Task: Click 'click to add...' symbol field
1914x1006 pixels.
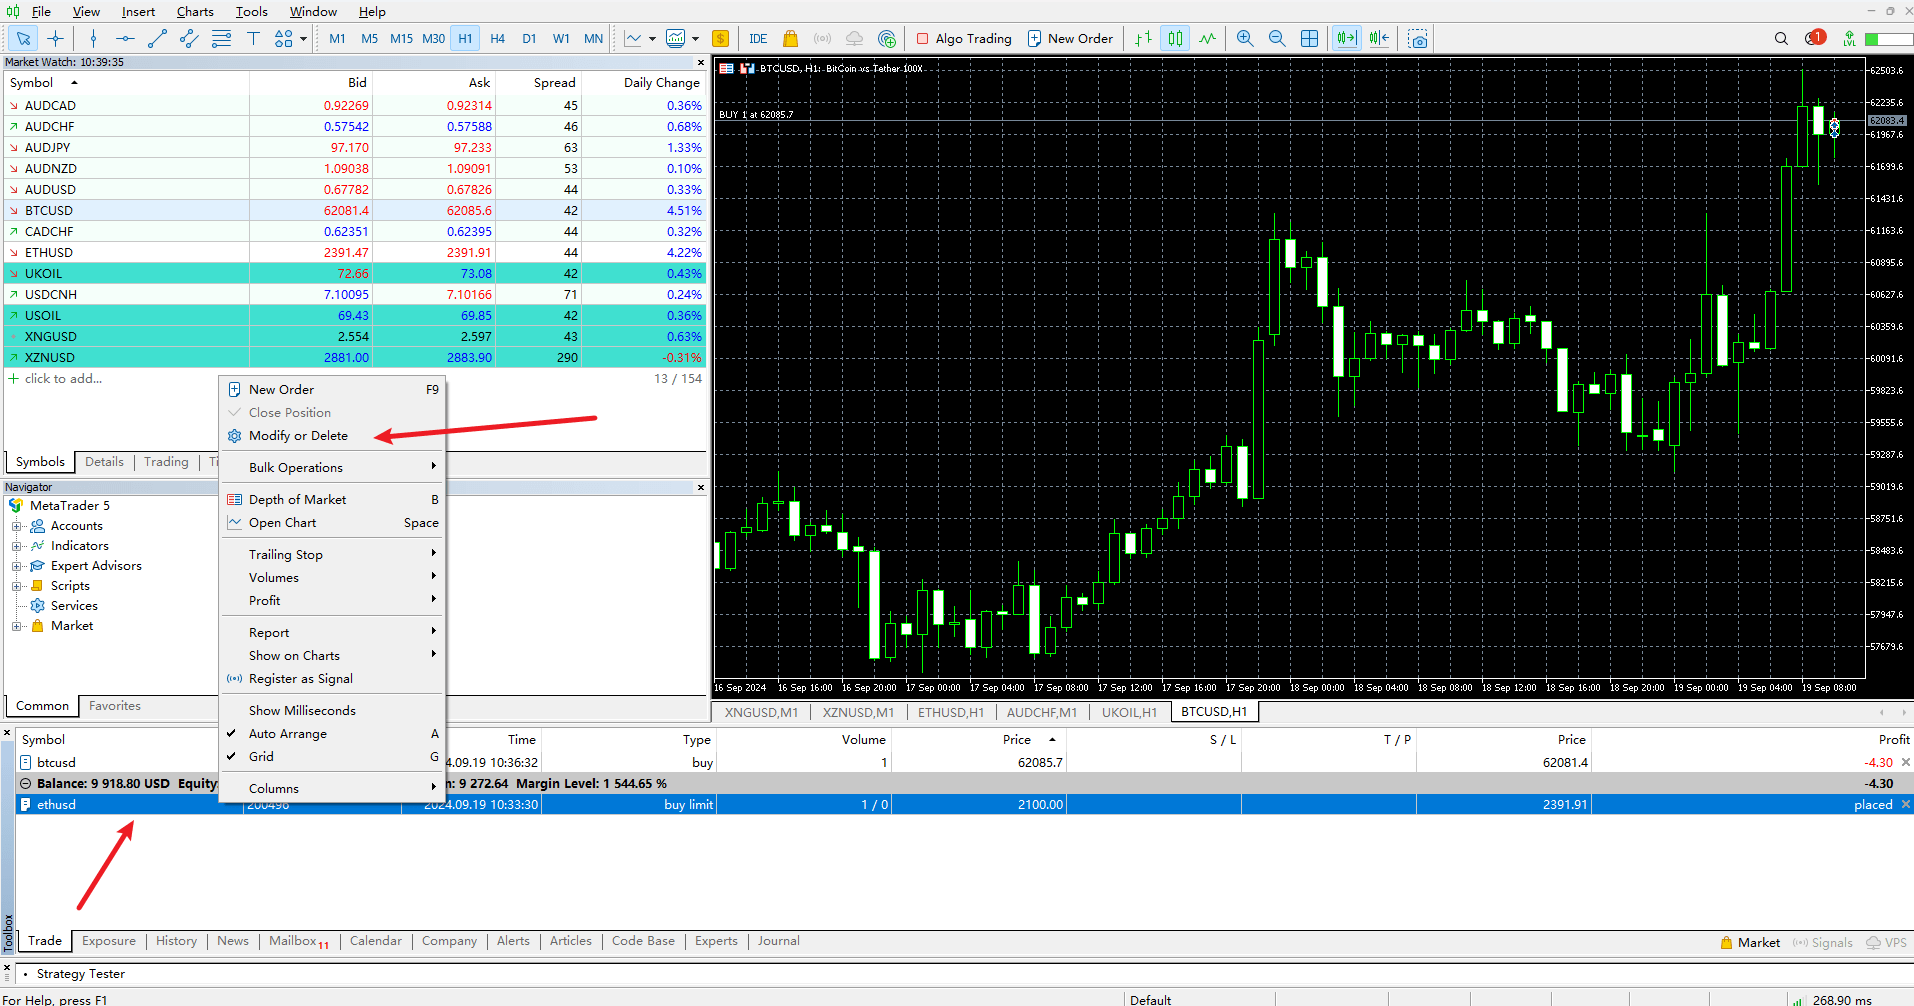Action: pos(63,379)
